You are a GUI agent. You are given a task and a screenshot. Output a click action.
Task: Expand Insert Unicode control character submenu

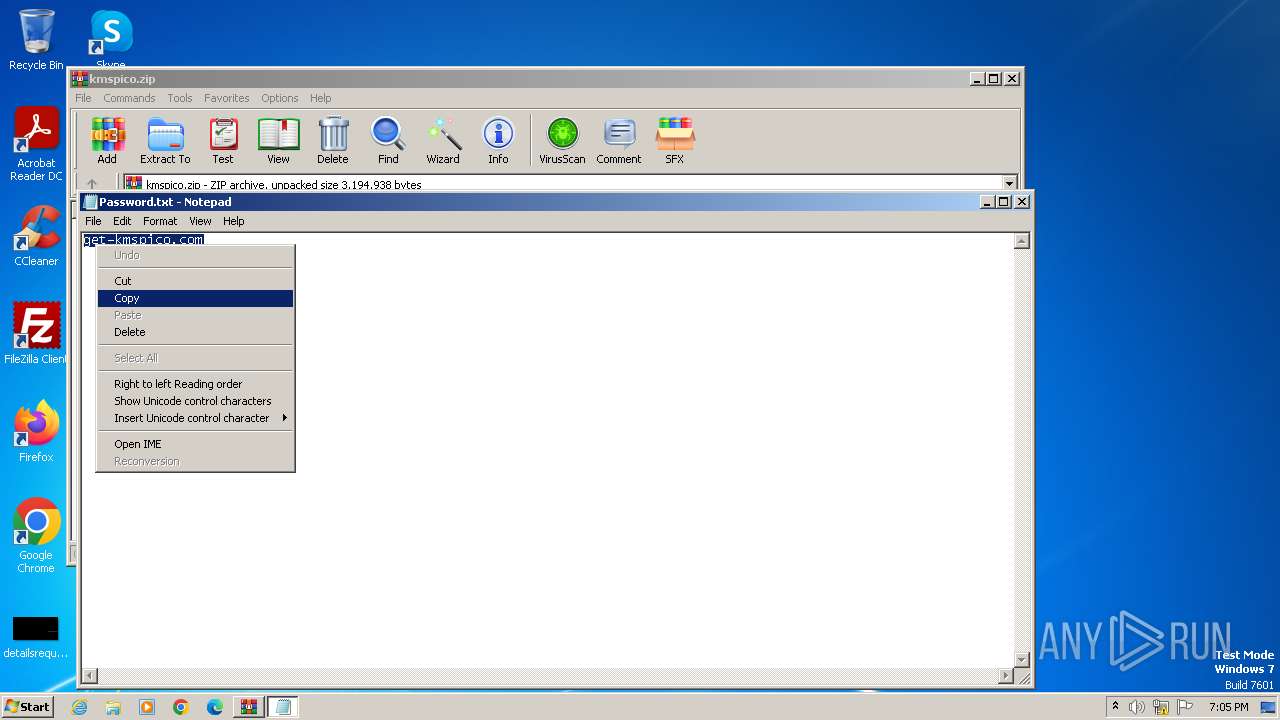point(195,418)
